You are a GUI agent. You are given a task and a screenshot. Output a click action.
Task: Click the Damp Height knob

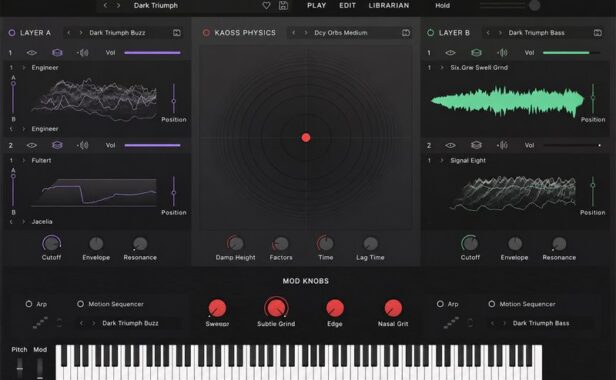tap(236, 244)
